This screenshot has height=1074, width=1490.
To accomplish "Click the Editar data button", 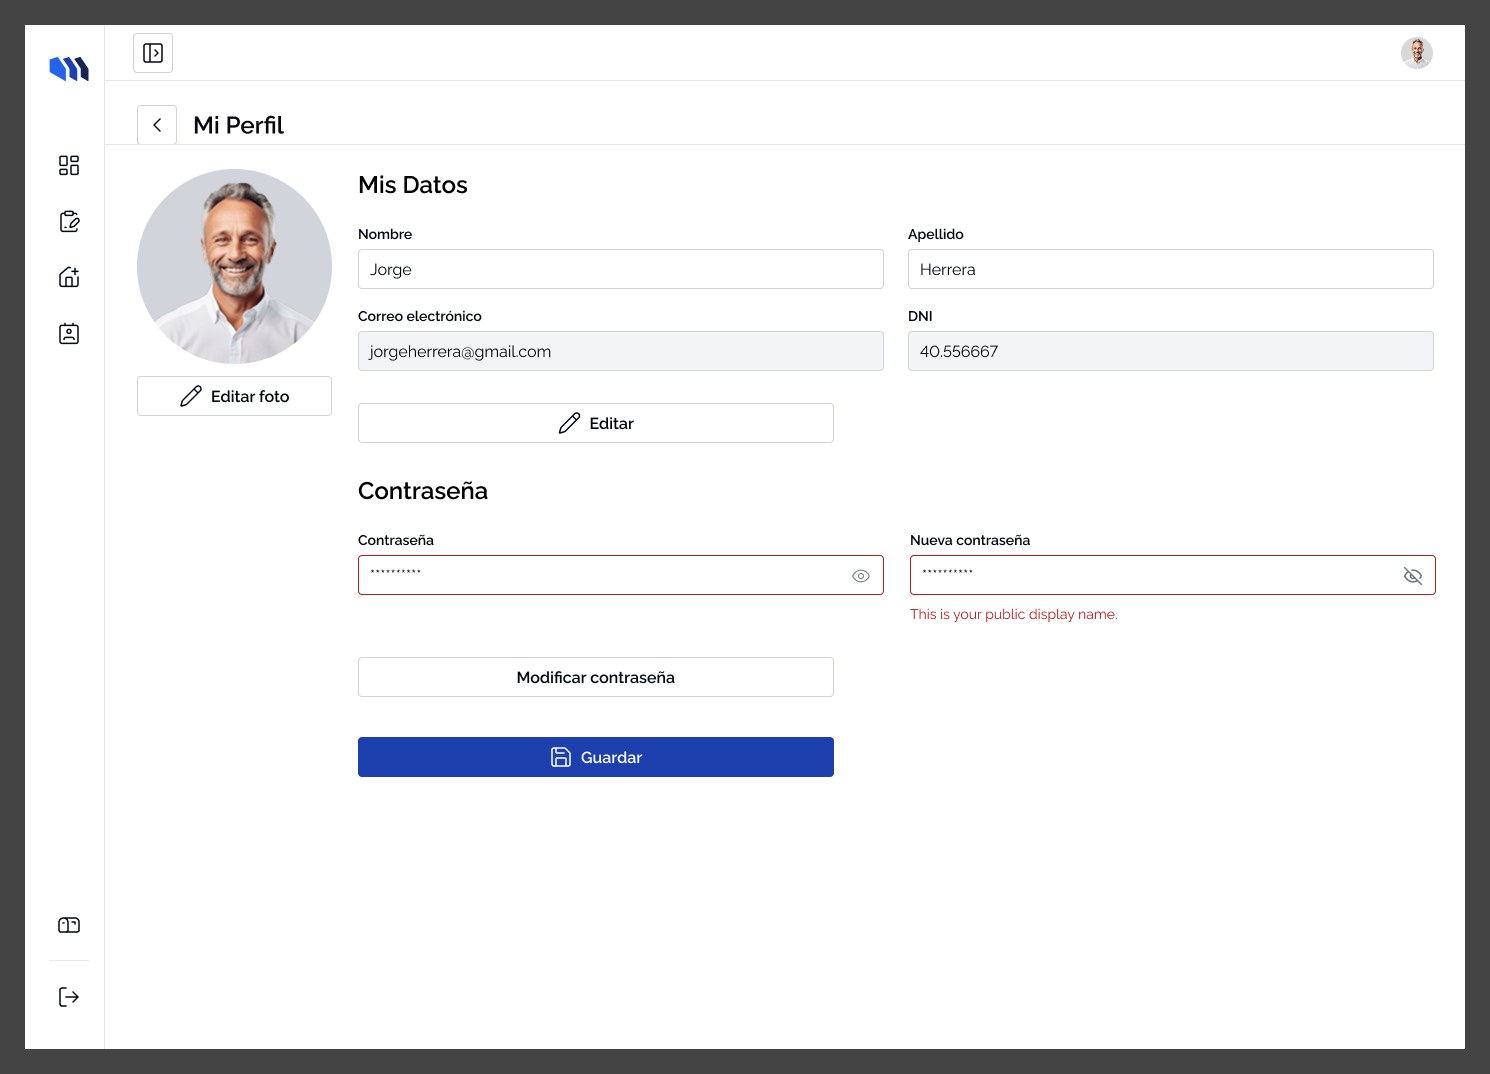I will tap(596, 423).
